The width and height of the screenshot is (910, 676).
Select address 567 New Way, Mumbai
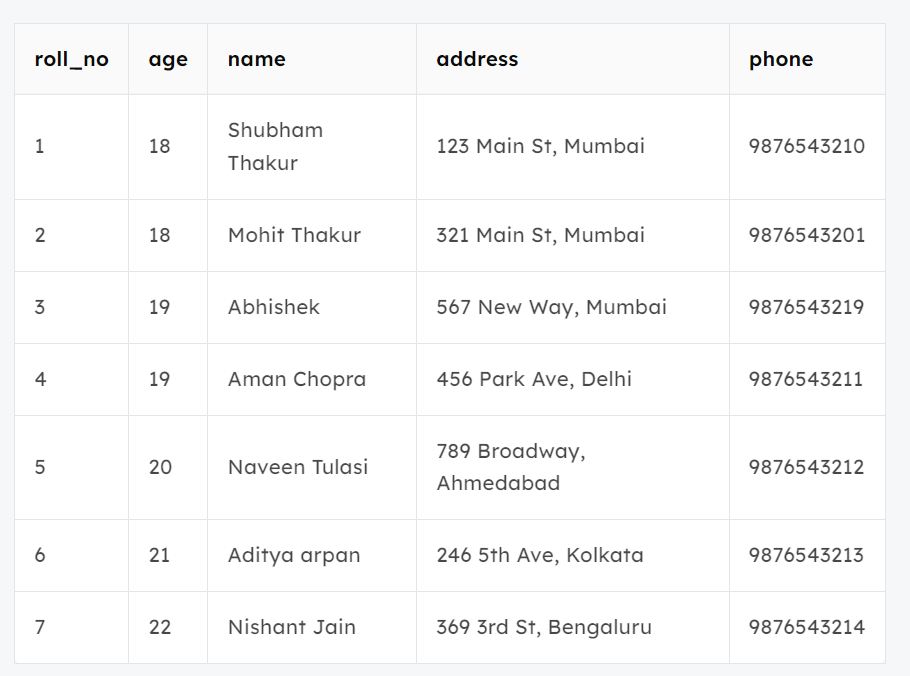tap(551, 307)
